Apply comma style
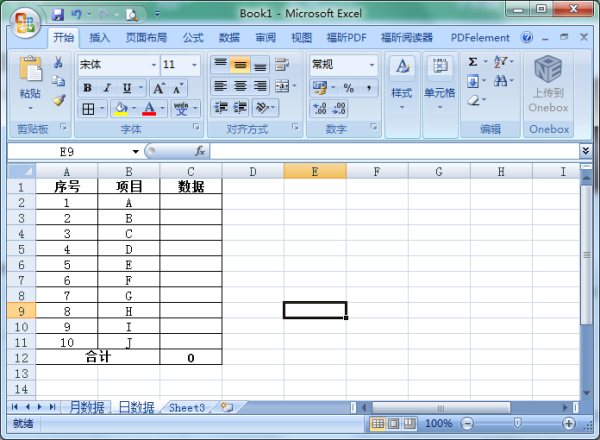600x440 pixels. 368,88
